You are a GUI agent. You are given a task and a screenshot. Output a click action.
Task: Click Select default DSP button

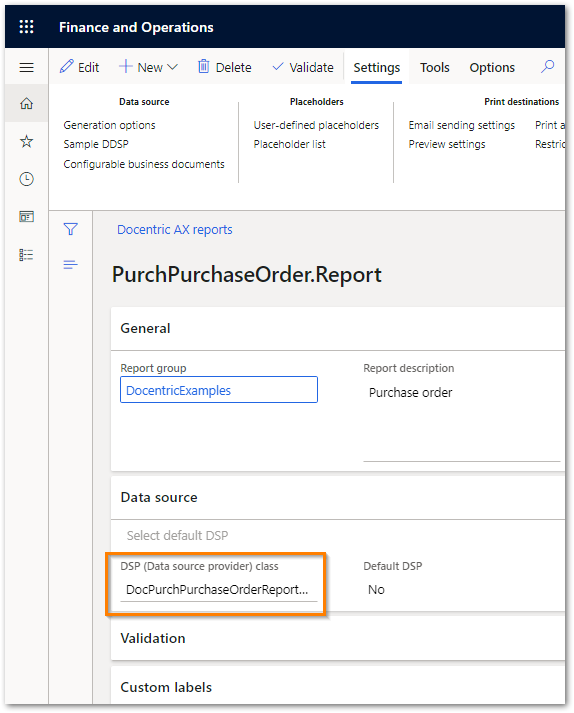(177, 535)
